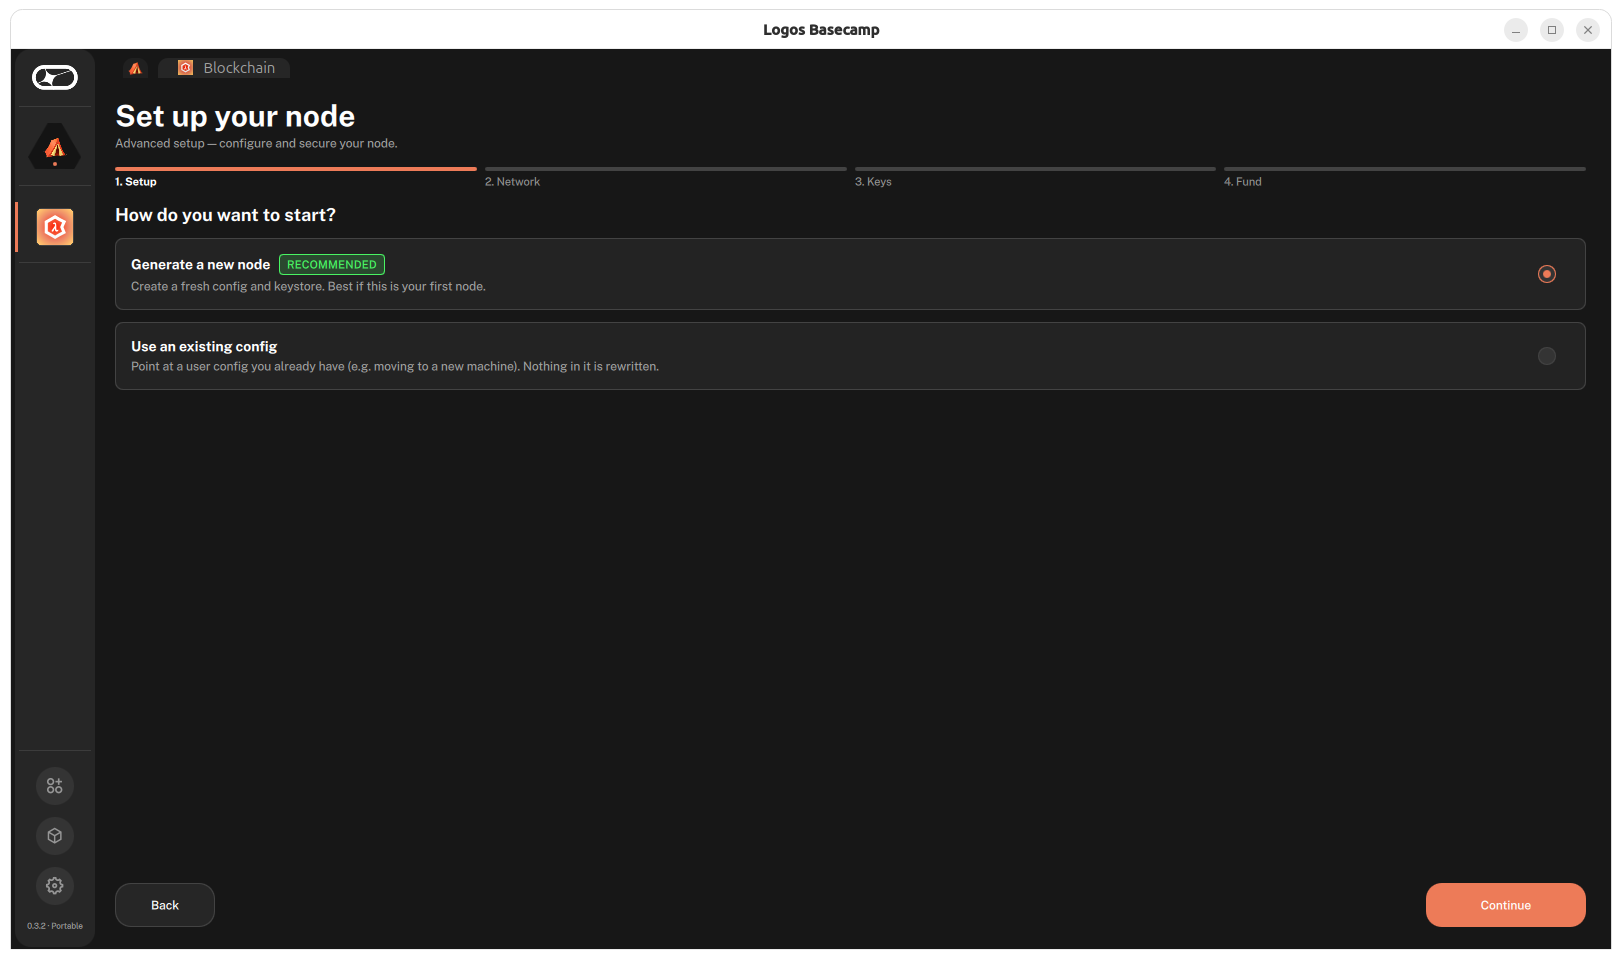Click the Advanced setup subtitle text
Screen dimensions: 1622x960
(x=256, y=144)
